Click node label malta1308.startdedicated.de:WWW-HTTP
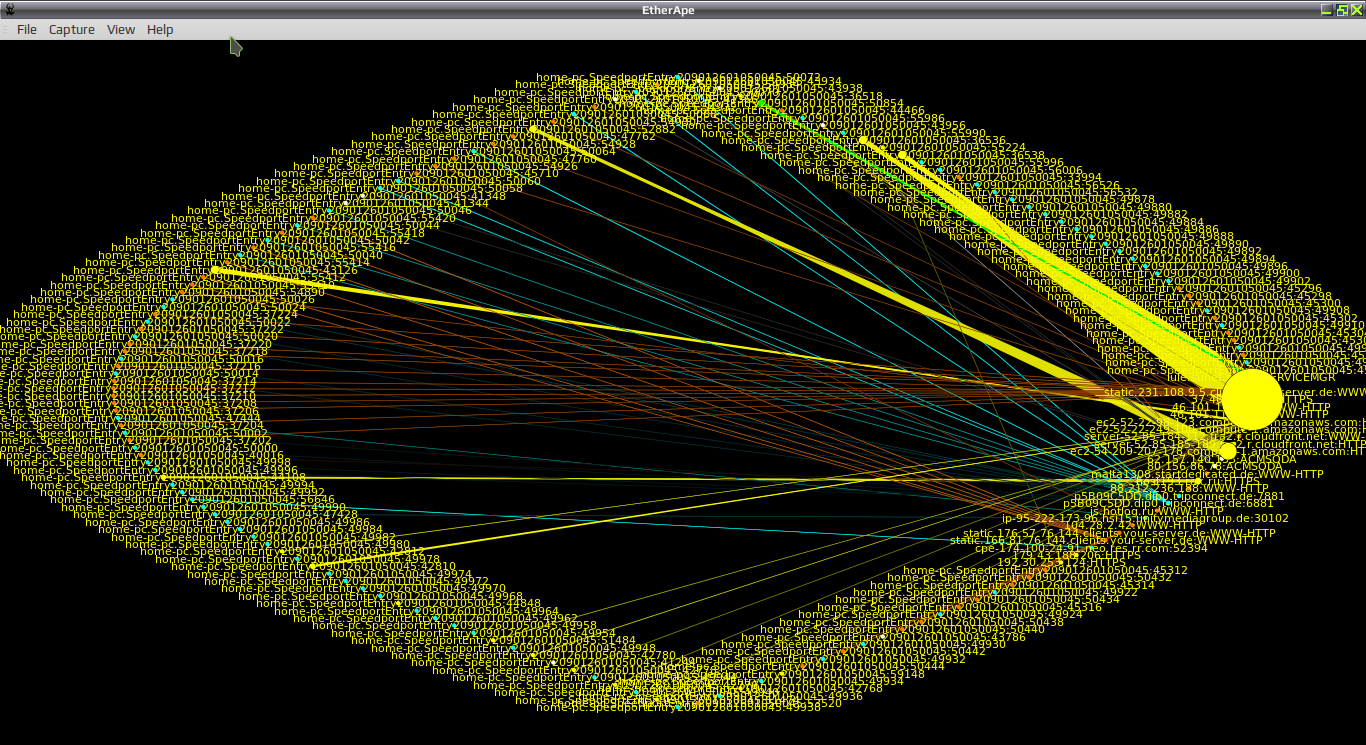Screen dimensions: 1366x745 tap(1207, 474)
